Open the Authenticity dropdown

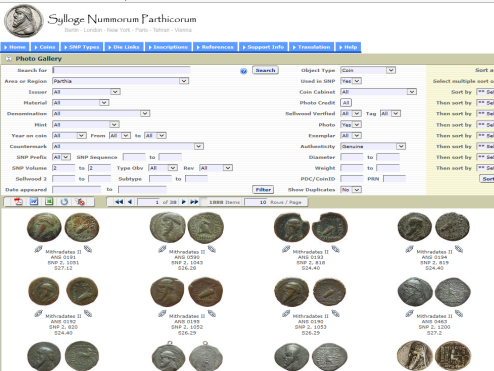[x=401, y=146]
